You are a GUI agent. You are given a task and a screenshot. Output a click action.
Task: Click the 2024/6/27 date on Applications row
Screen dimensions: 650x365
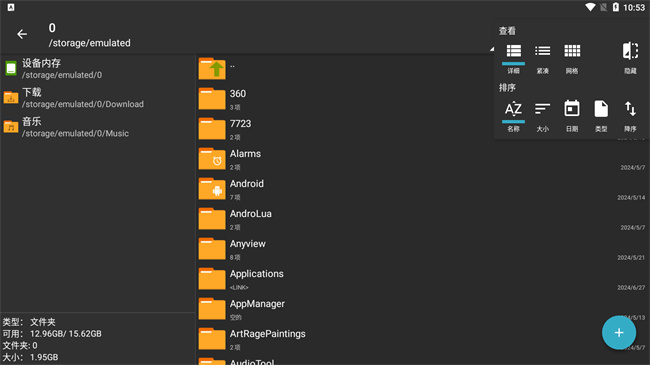click(x=631, y=287)
